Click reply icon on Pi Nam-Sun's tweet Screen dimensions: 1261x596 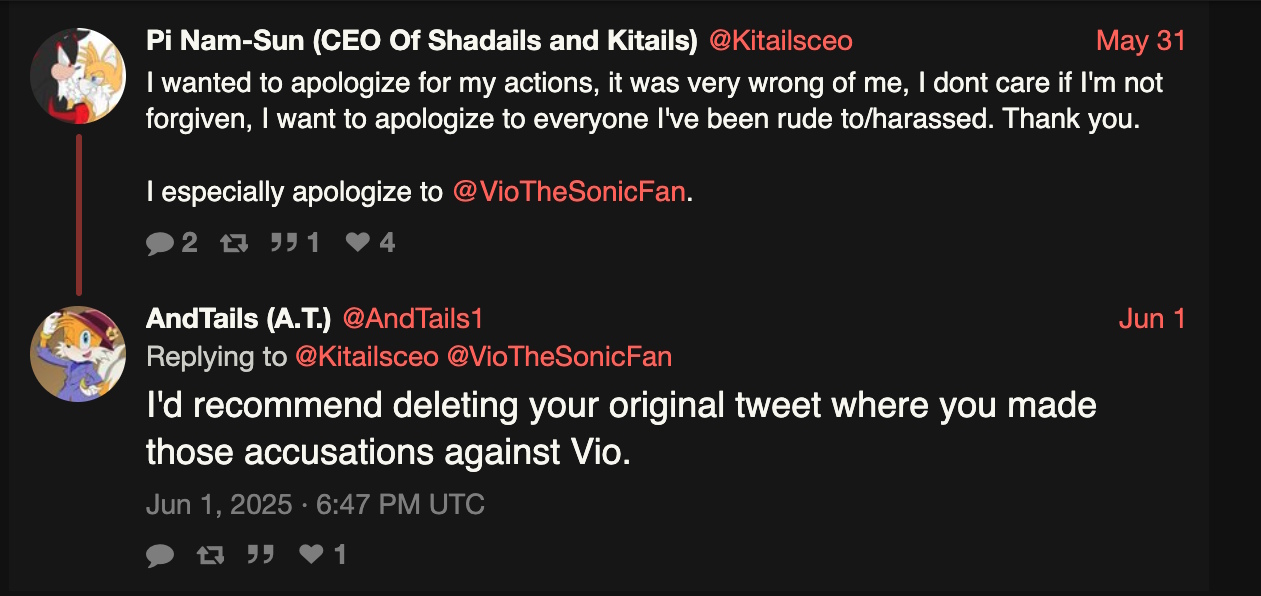[160, 243]
